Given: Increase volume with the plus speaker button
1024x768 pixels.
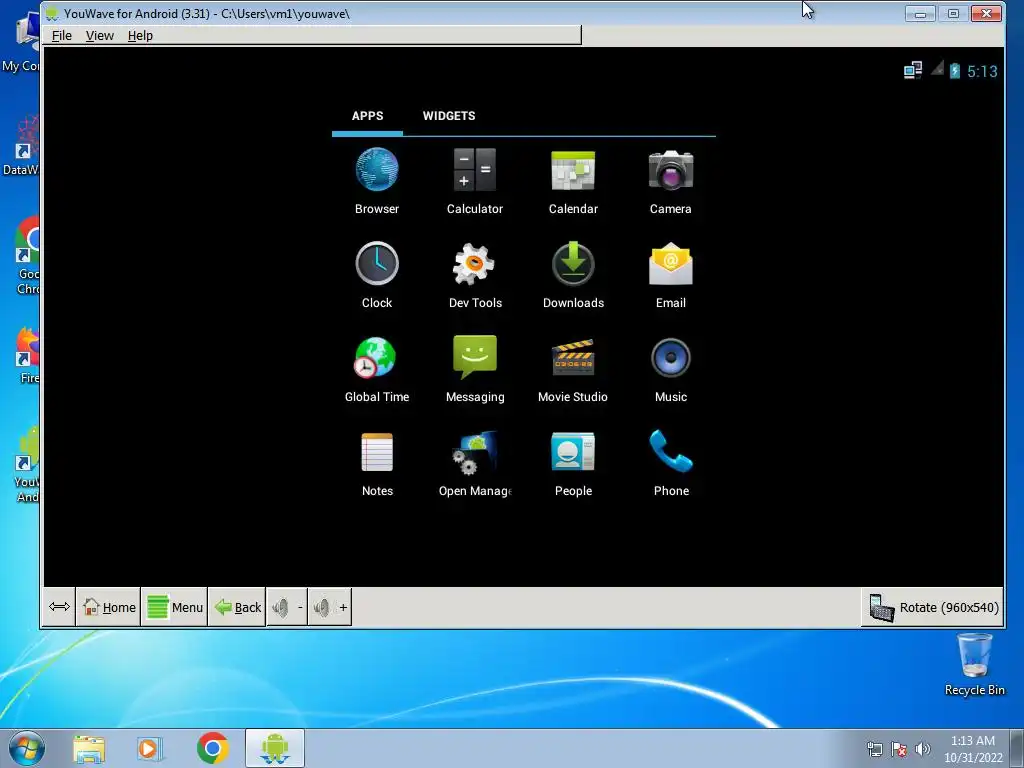Looking at the screenshot, I should click(330, 607).
